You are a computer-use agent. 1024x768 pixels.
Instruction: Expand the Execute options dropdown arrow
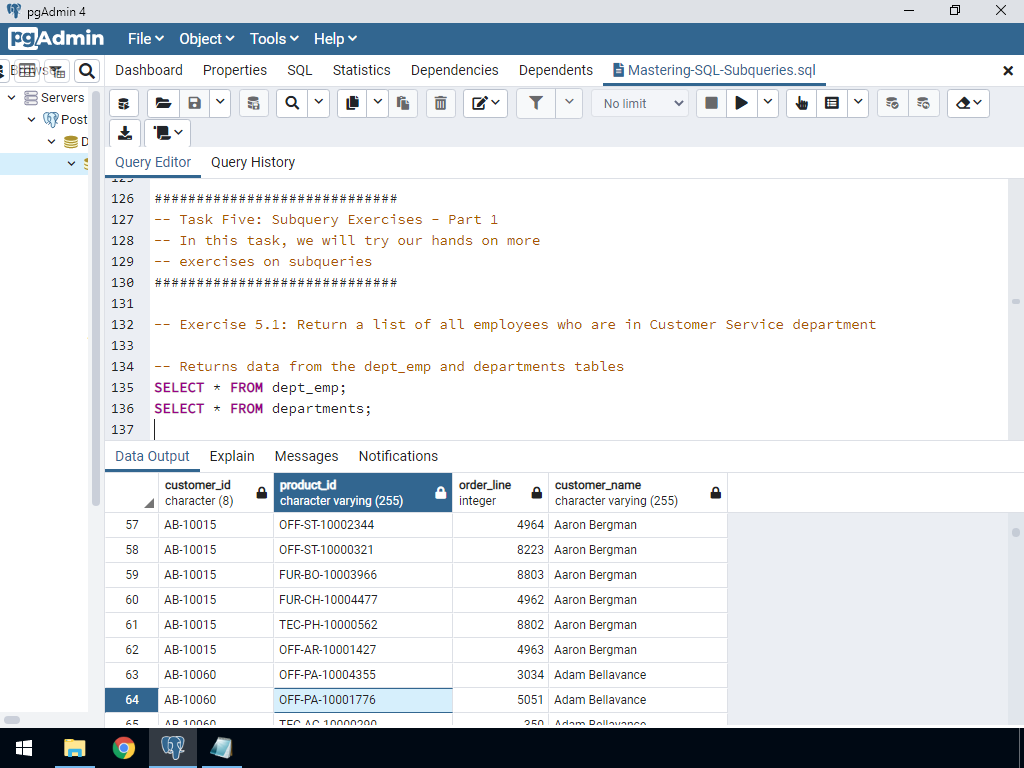pos(768,103)
